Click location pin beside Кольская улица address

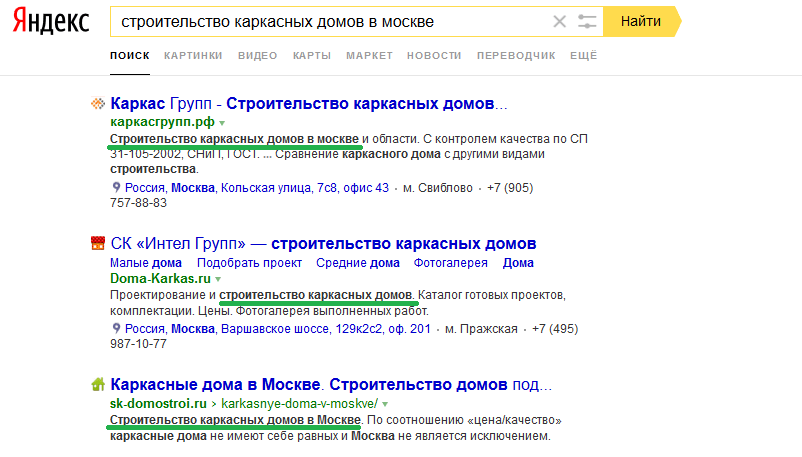pos(115,187)
